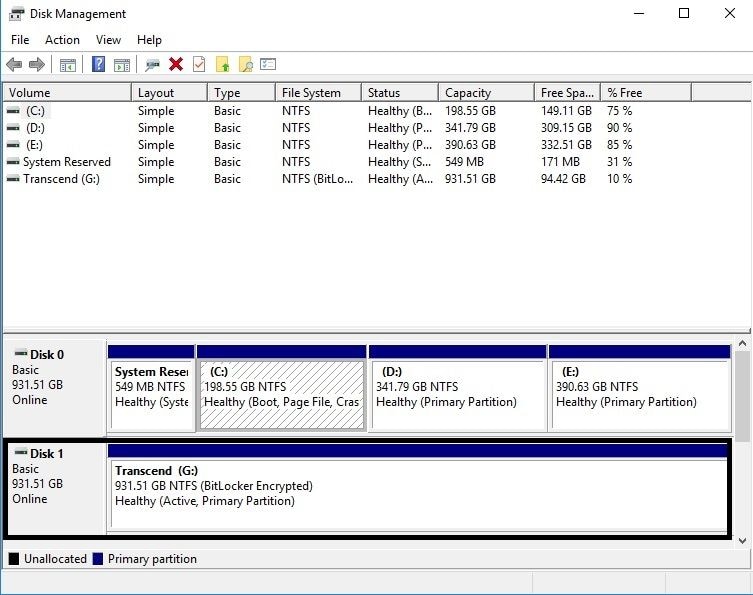Image resolution: width=753 pixels, height=595 pixels.
Task: Click the 31 % free cell
Action: tap(619, 162)
